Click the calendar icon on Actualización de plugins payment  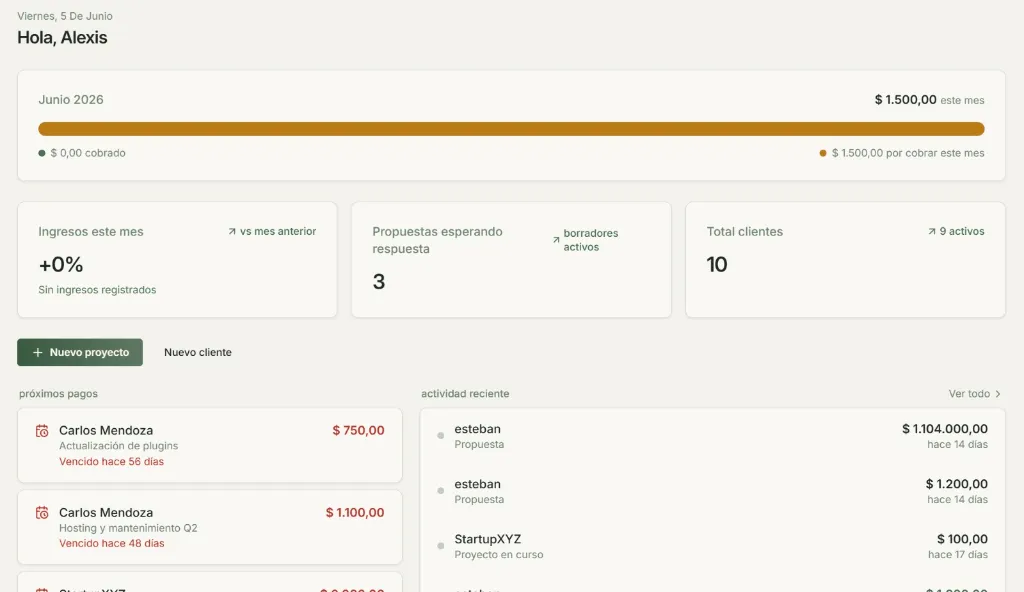click(x=42, y=431)
